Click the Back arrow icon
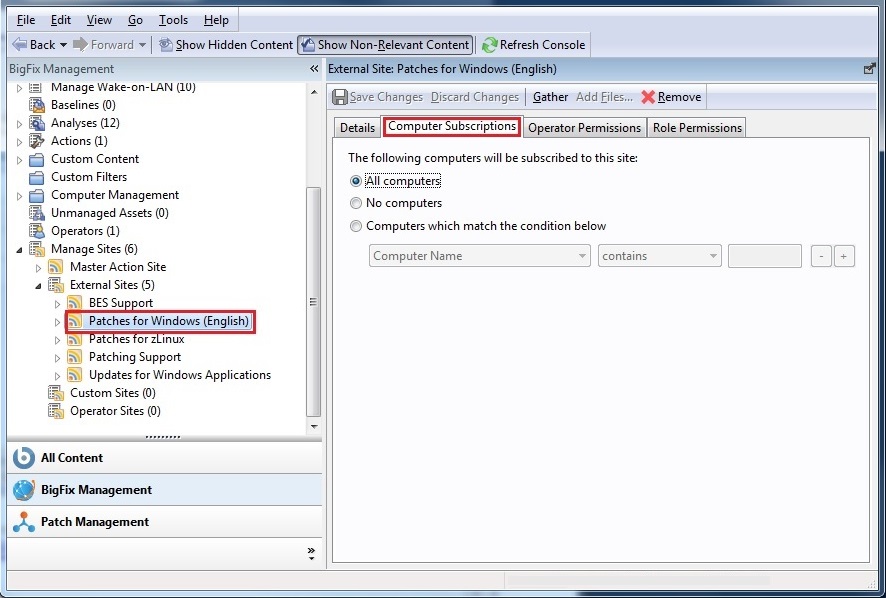This screenshot has width=886, height=598. pyautogui.click(x=19, y=44)
